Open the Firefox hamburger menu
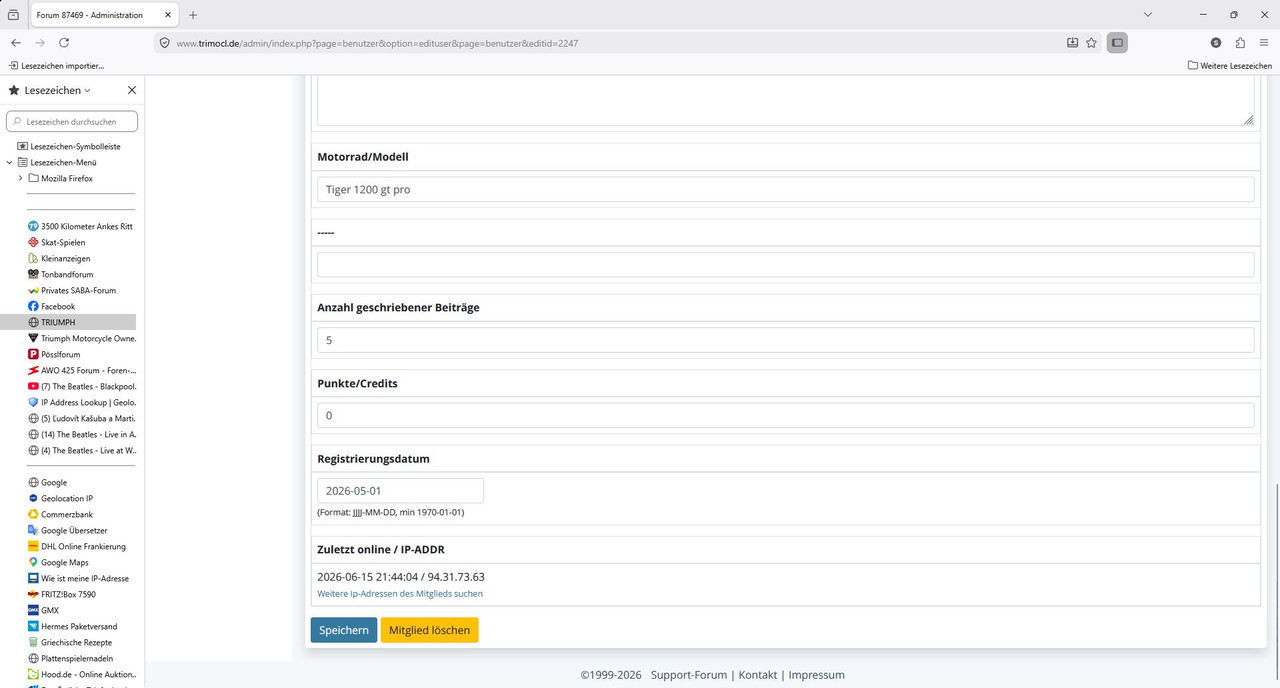This screenshot has width=1280, height=688. (x=1264, y=43)
